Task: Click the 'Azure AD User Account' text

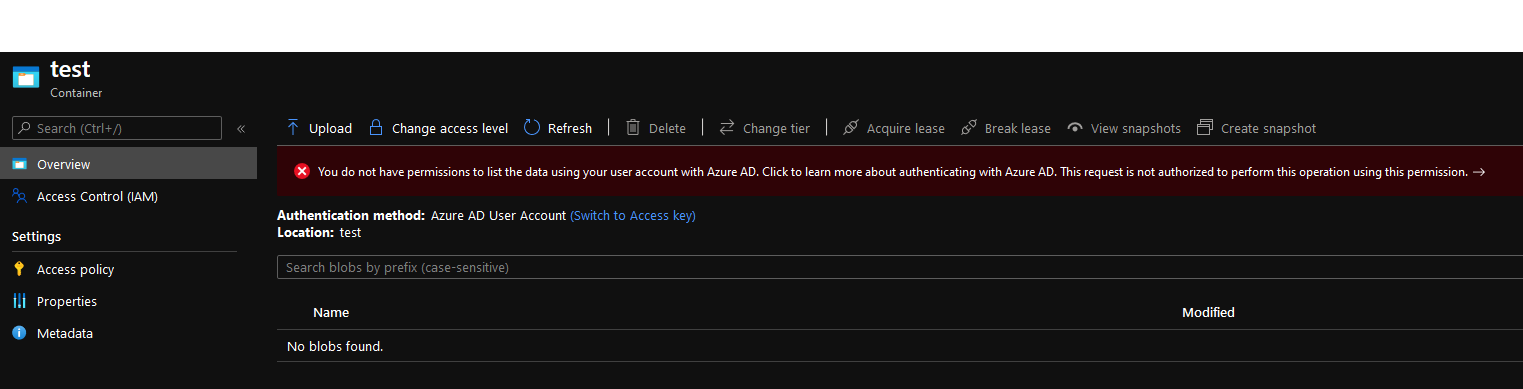Action: coord(499,215)
